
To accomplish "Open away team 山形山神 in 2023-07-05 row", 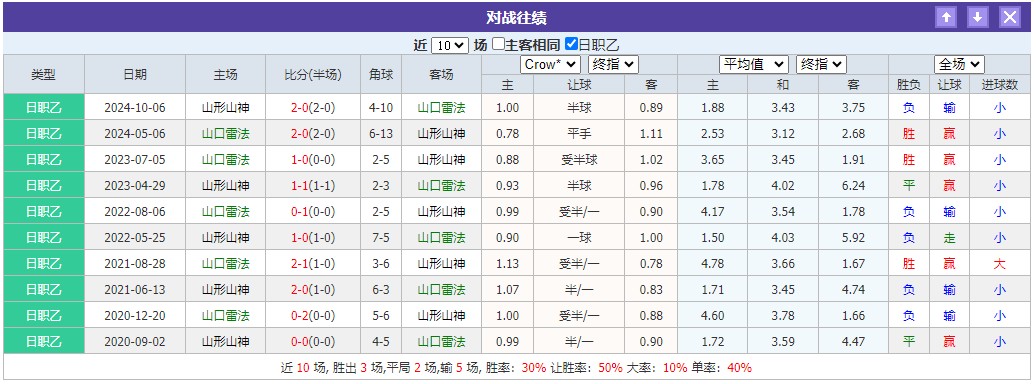I will point(441,159).
